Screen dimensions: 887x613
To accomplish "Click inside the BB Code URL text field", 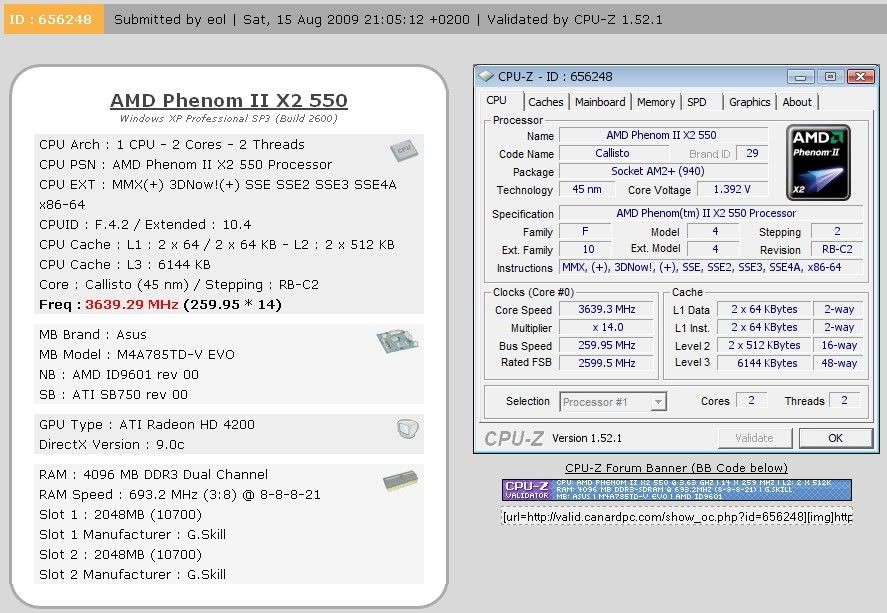I will [x=676, y=517].
